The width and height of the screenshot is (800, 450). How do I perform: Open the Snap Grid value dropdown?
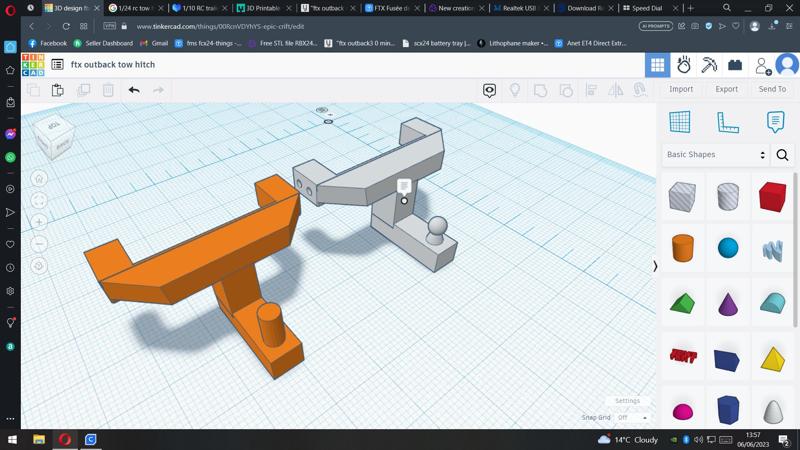pyautogui.click(x=632, y=417)
